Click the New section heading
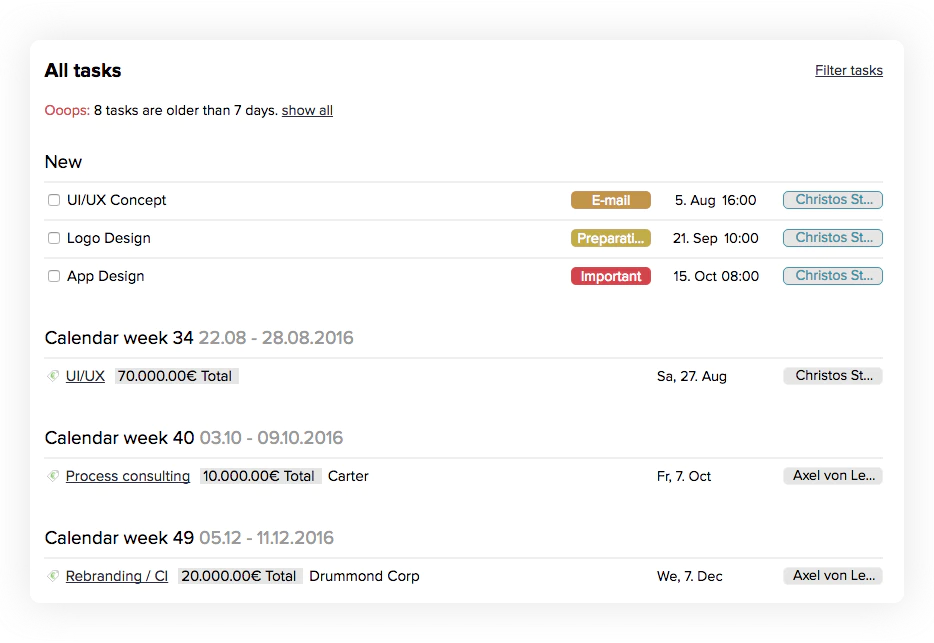 63,162
